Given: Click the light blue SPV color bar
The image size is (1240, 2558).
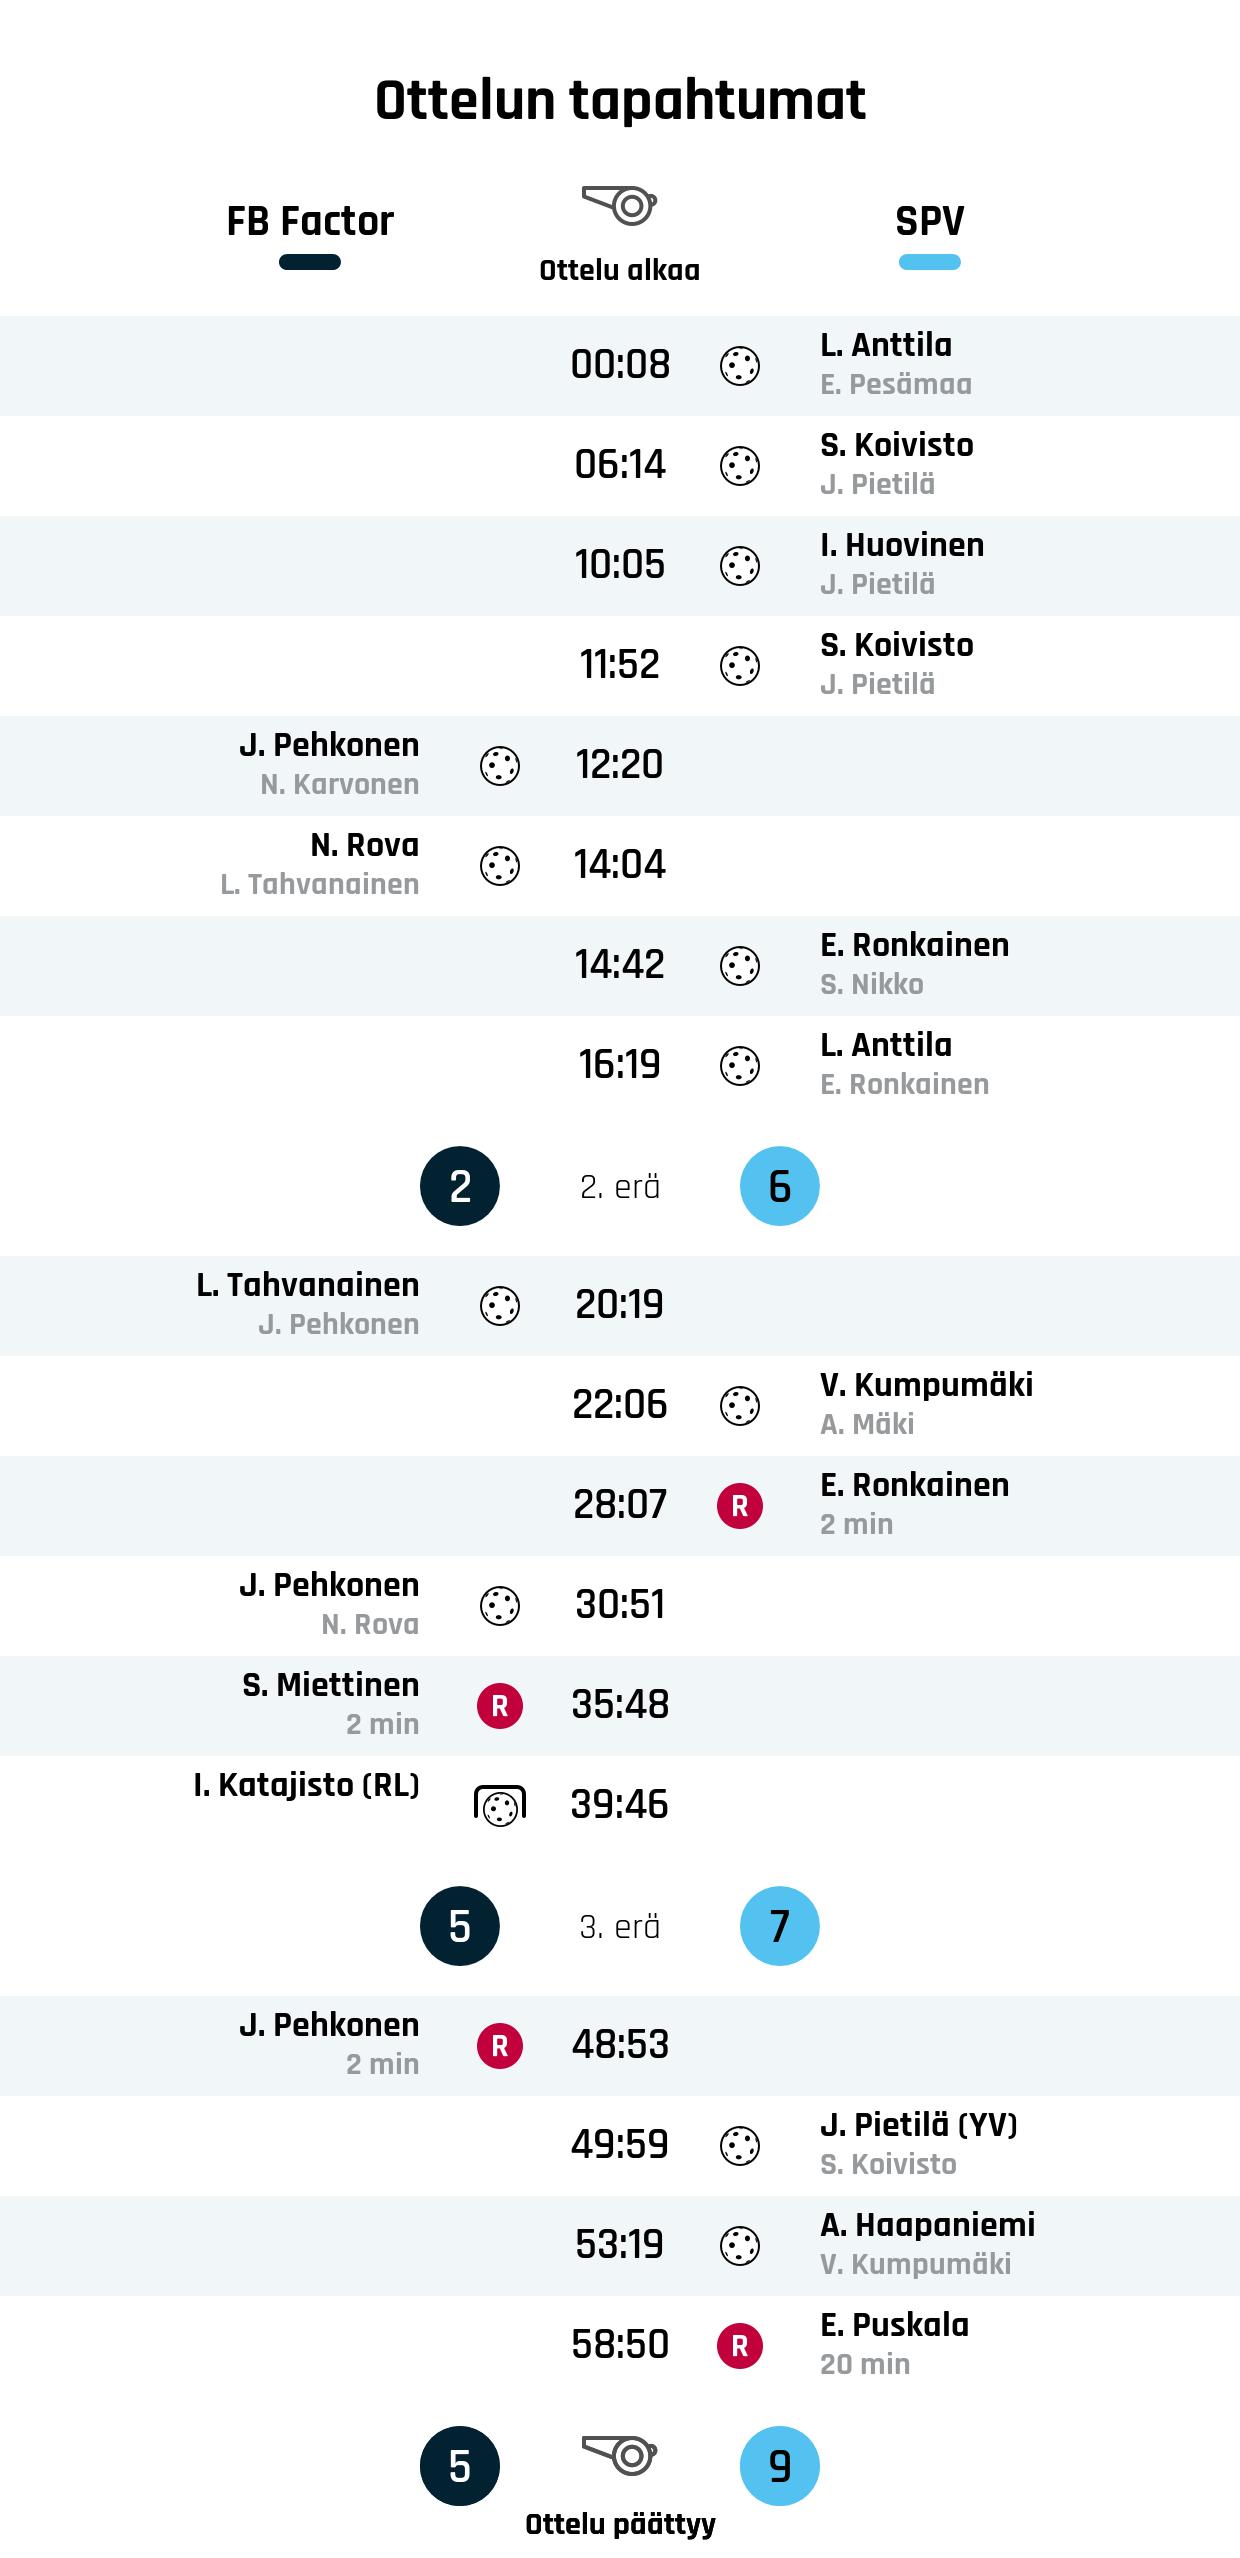Looking at the screenshot, I should pyautogui.click(x=930, y=263).
